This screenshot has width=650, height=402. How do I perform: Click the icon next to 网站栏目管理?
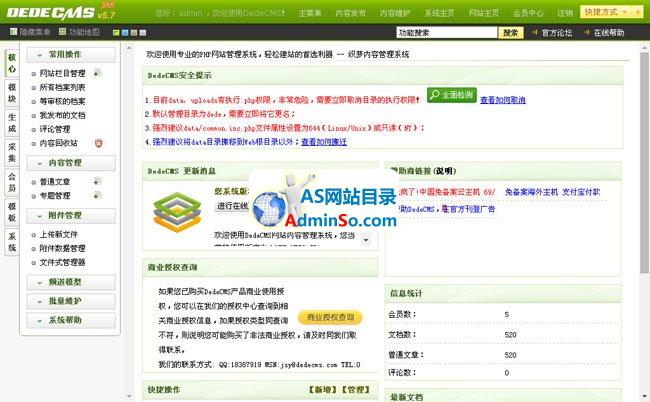pos(97,73)
